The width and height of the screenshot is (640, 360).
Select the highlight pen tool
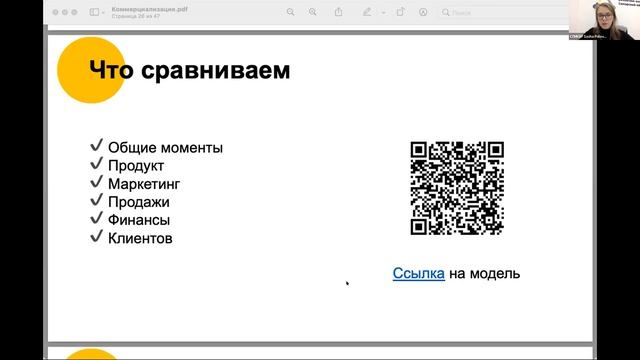point(367,12)
